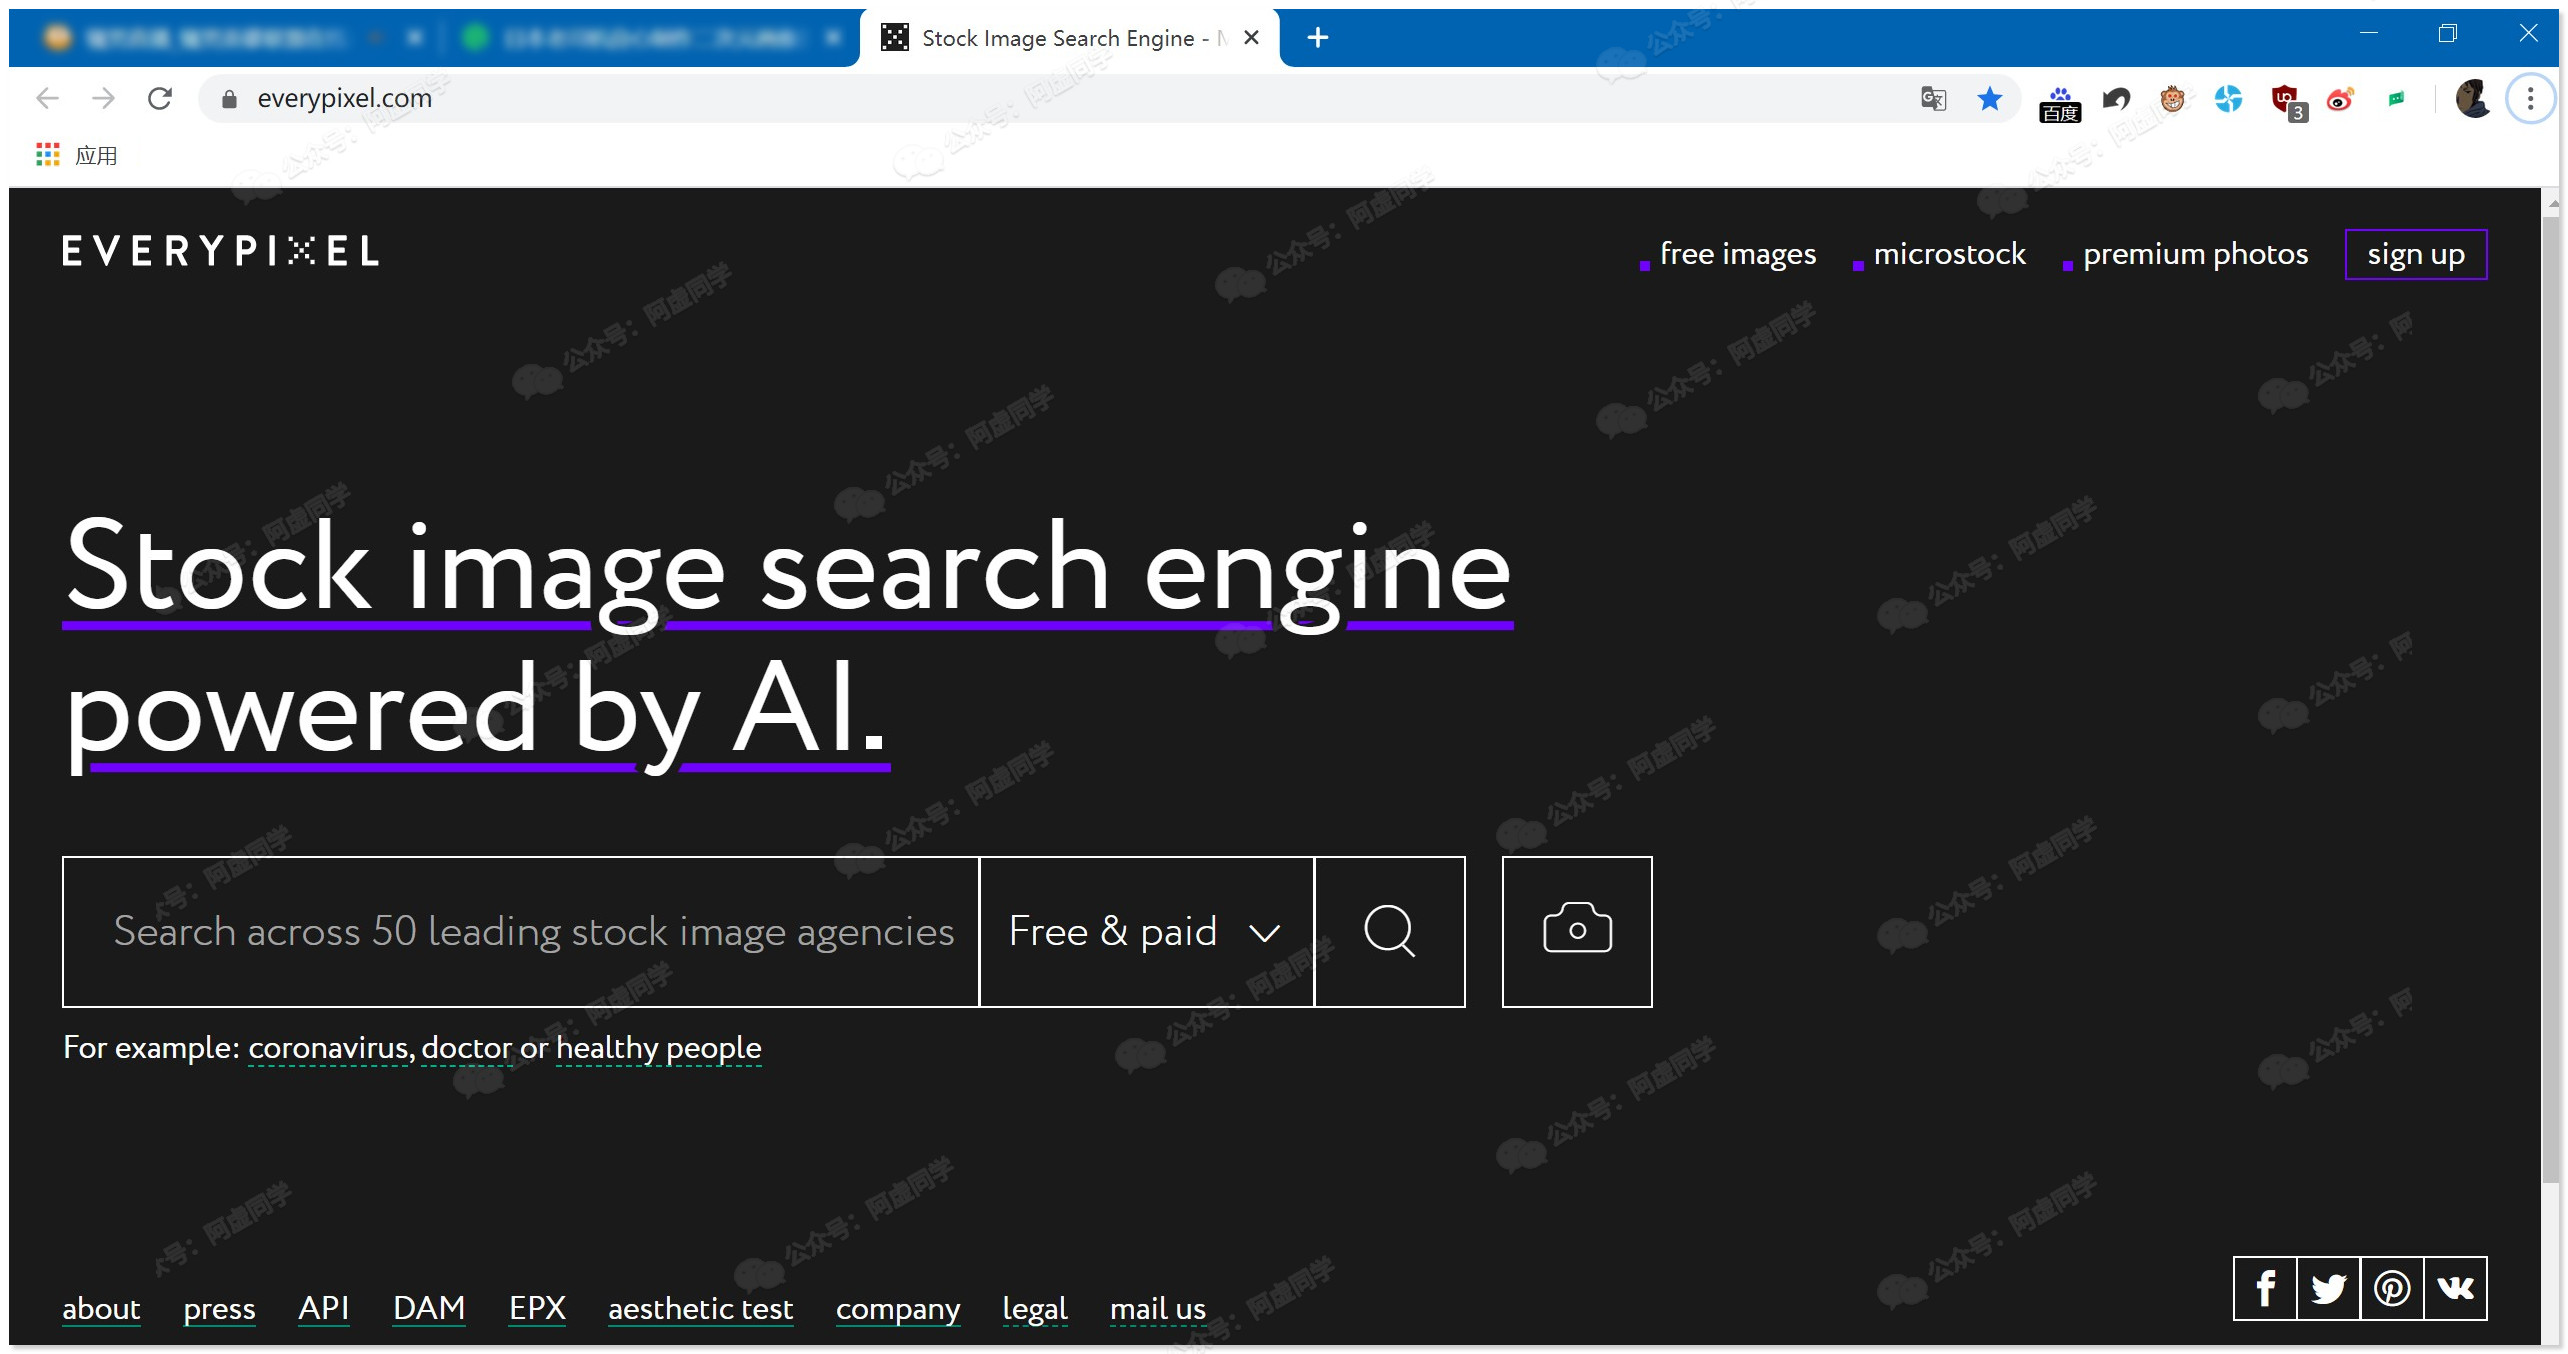Click the sign up button
This screenshot has width=2568, height=1354.
pos(2416,255)
